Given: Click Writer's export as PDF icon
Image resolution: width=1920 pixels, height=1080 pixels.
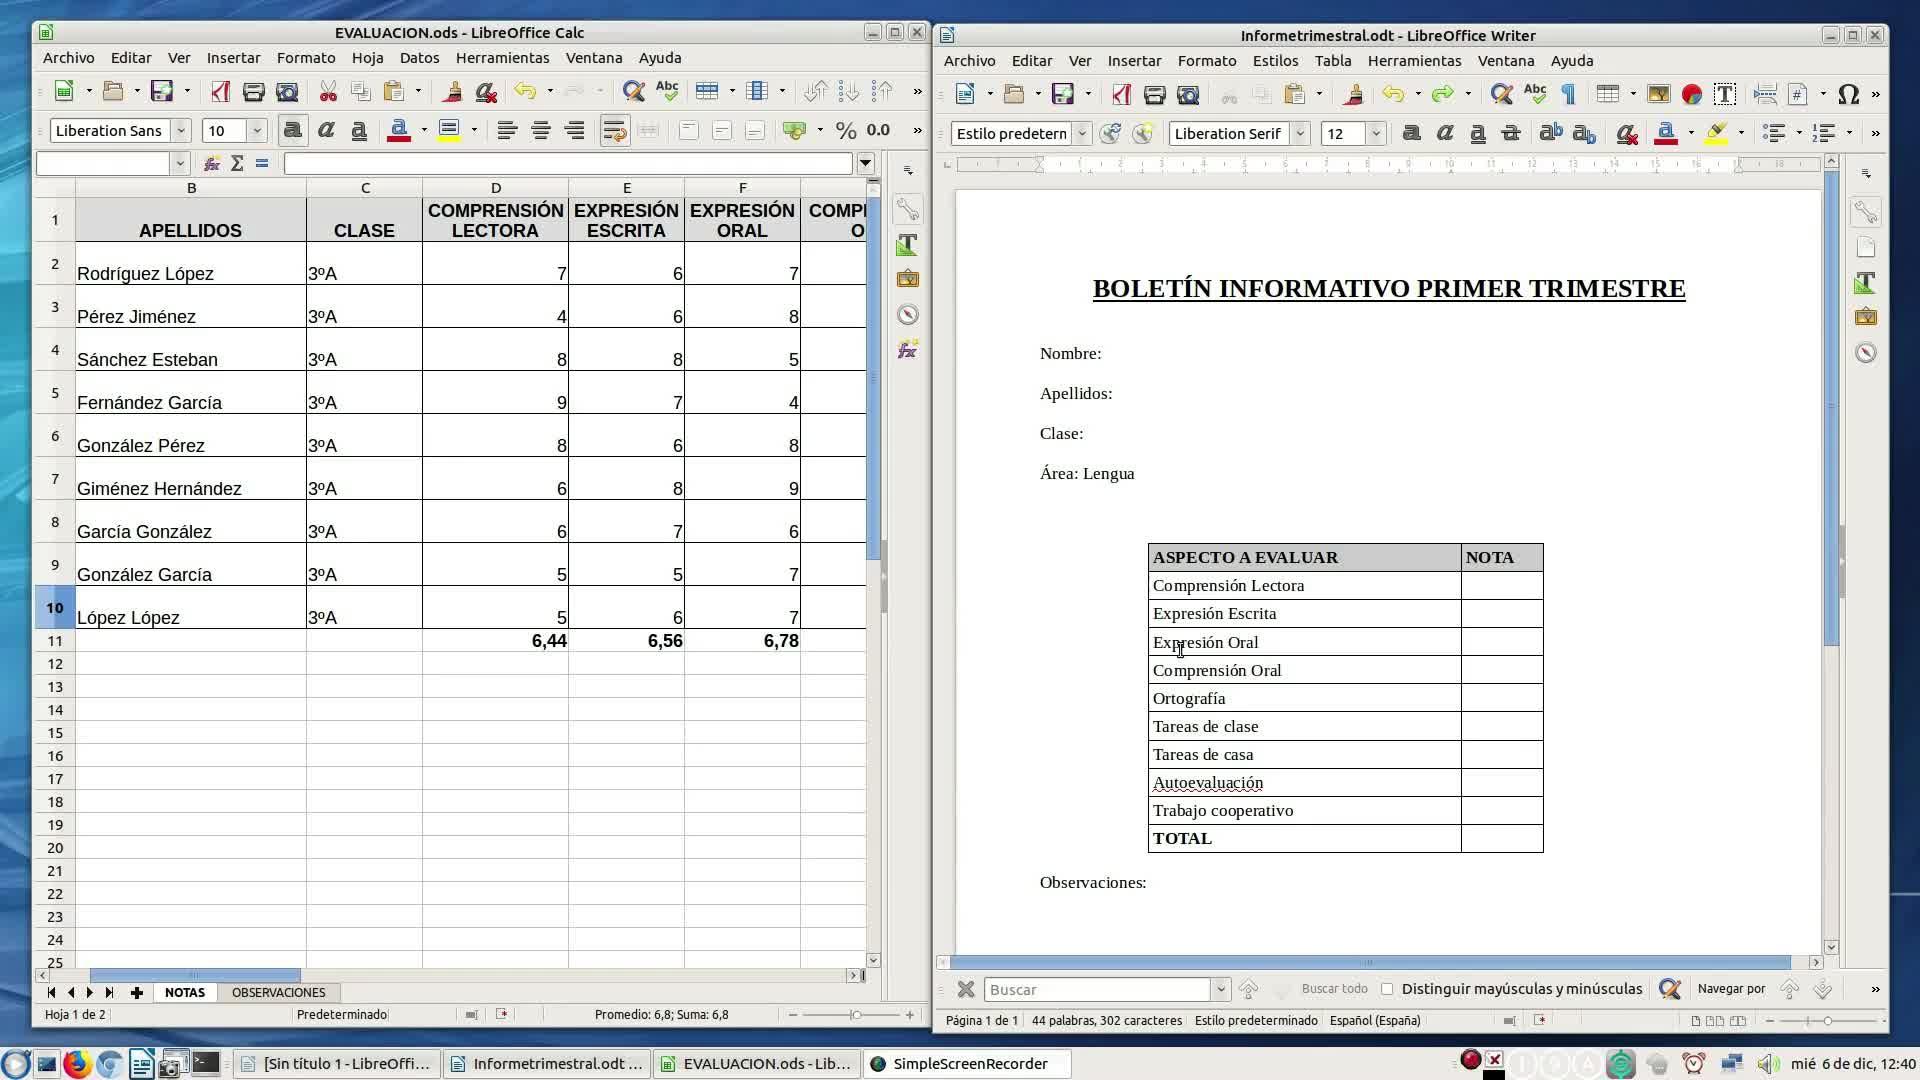Looking at the screenshot, I should pos(1121,94).
